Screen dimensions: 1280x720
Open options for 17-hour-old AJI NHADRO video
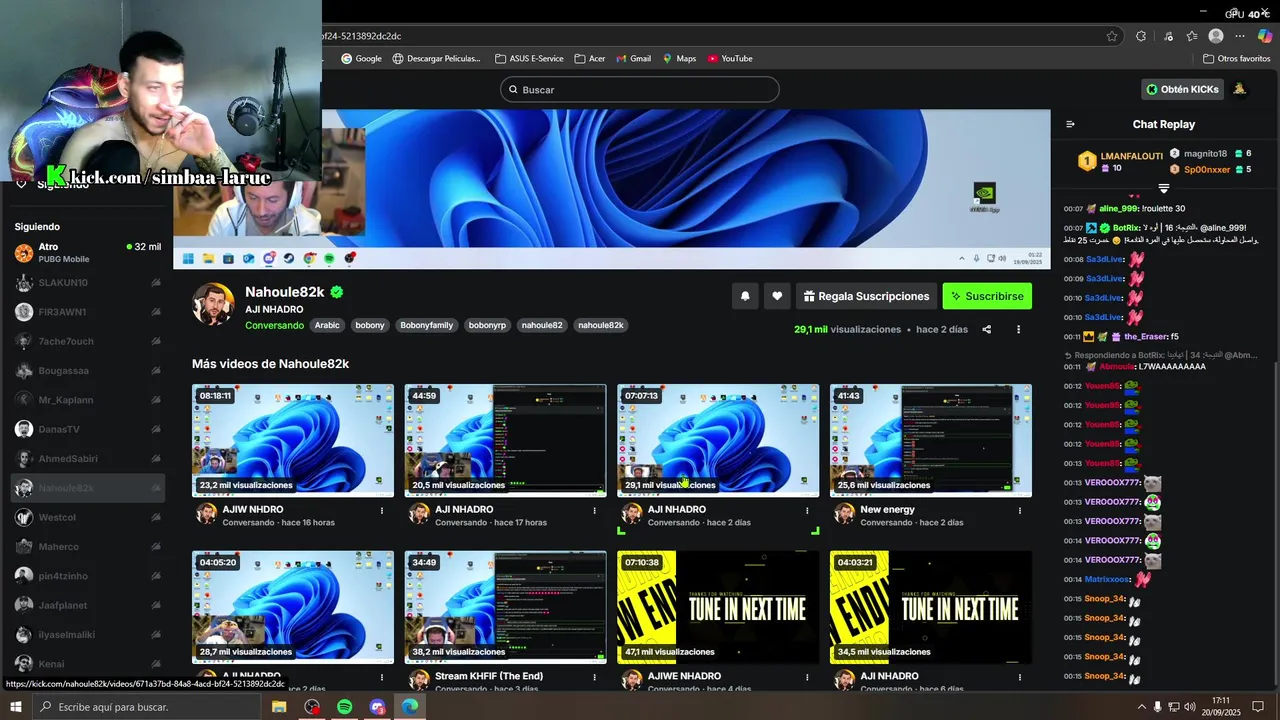(594, 510)
